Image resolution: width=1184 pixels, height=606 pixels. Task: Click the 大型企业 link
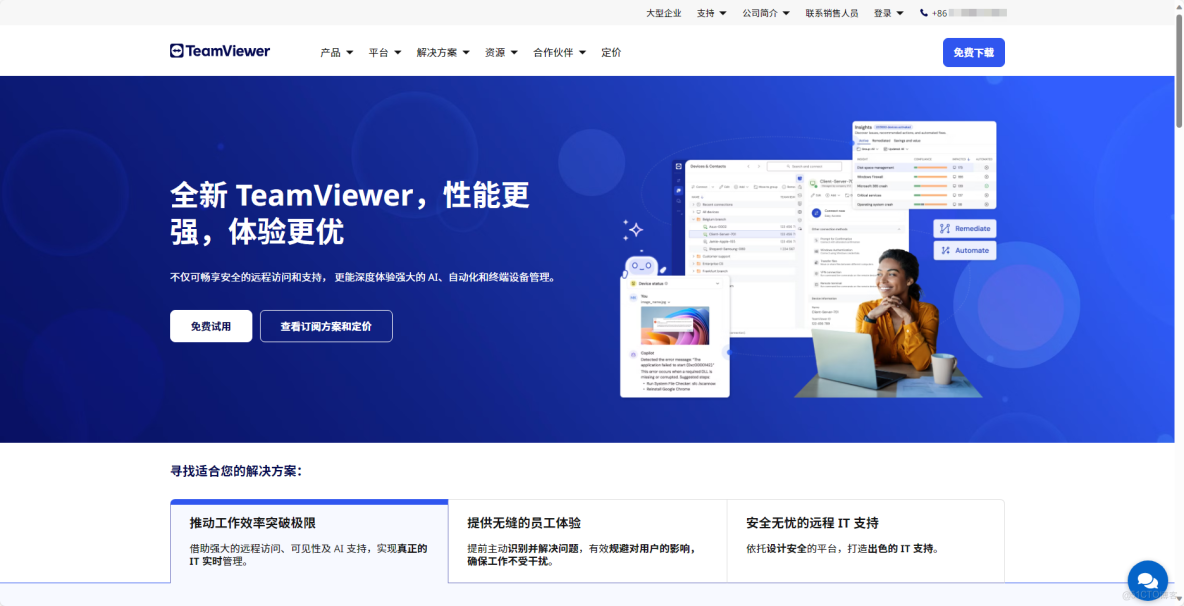click(662, 12)
